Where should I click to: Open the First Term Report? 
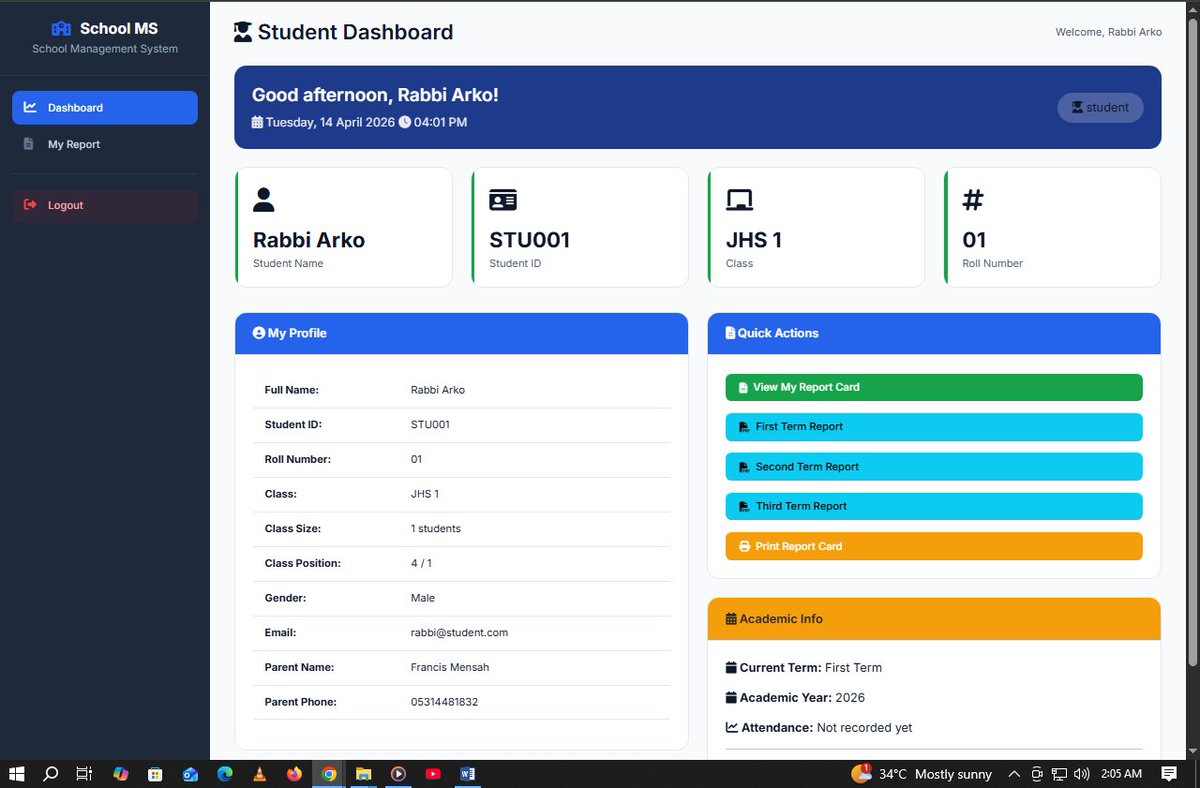click(934, 427)
